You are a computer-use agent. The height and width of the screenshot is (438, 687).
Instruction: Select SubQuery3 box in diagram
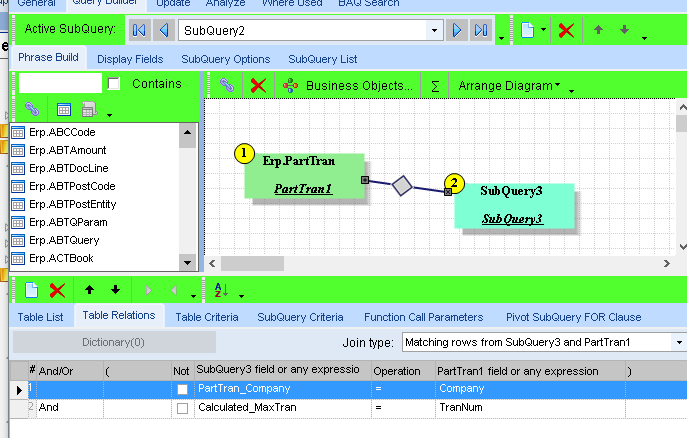click(x=514, y=206)
